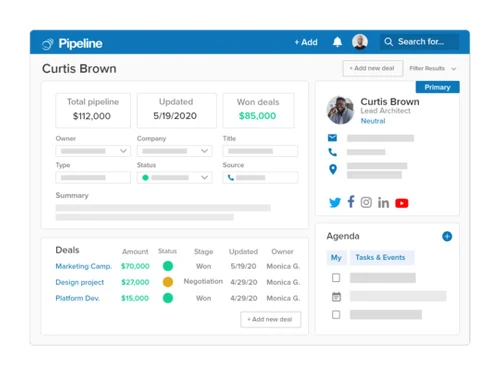The height and width of the screenshot is (375, 500).
Task: Open user avatar in top bar
Action: pyautogui.click(x=360, y=42)
